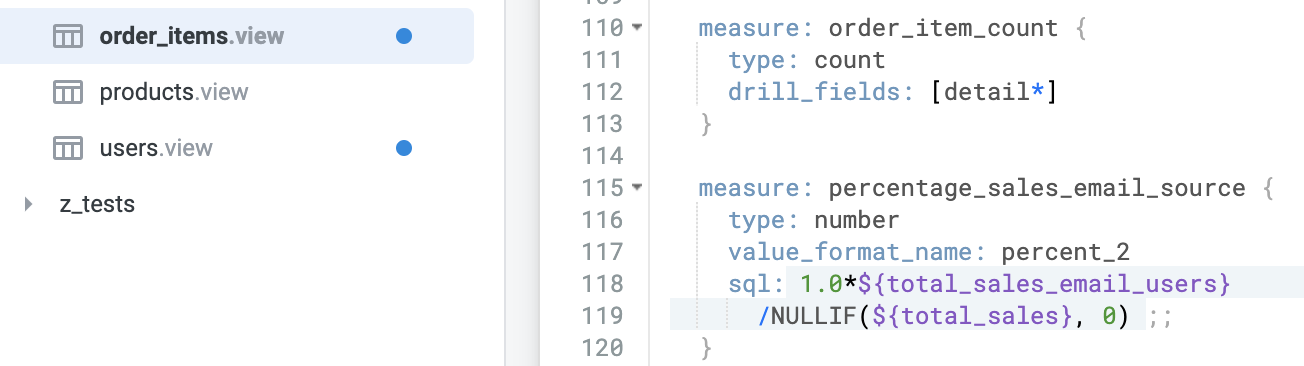Click the products.view table icon
Screen dimensions: 1304x366
tap(67, 93)
